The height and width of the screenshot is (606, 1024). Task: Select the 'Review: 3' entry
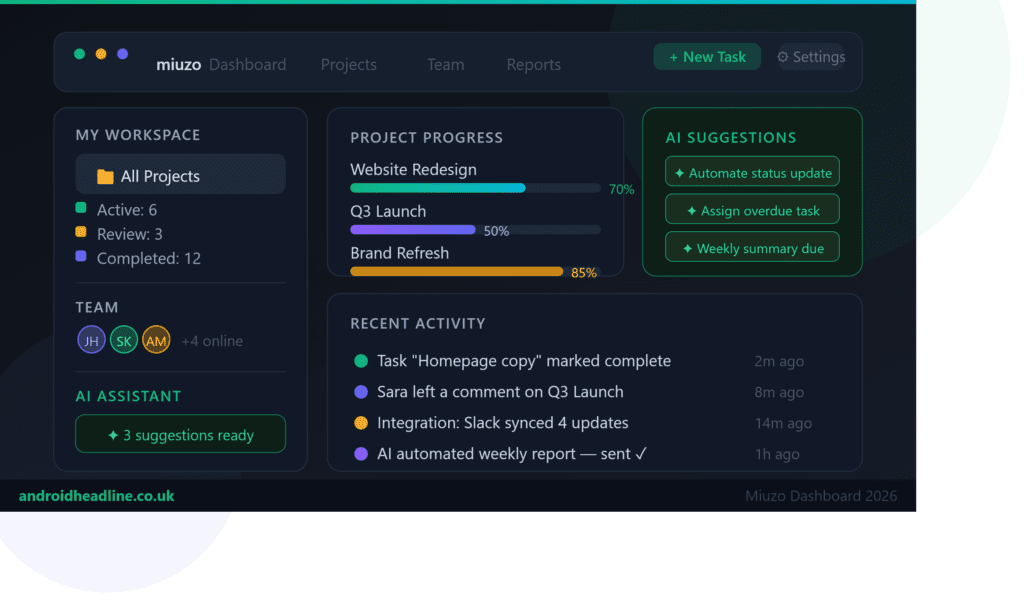(x=129, y=234)
